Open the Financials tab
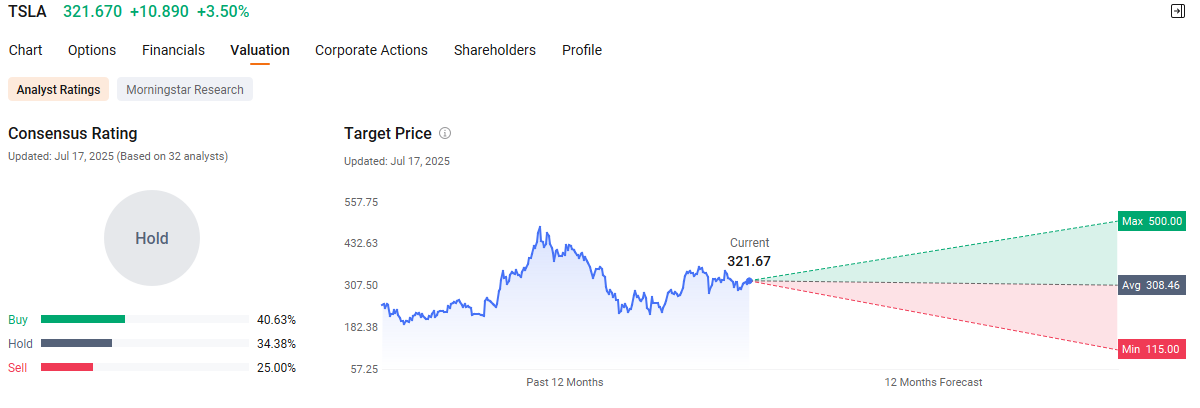Viewport: 1200px width, 408px height. pyautogui.click(x=173, y=50)
